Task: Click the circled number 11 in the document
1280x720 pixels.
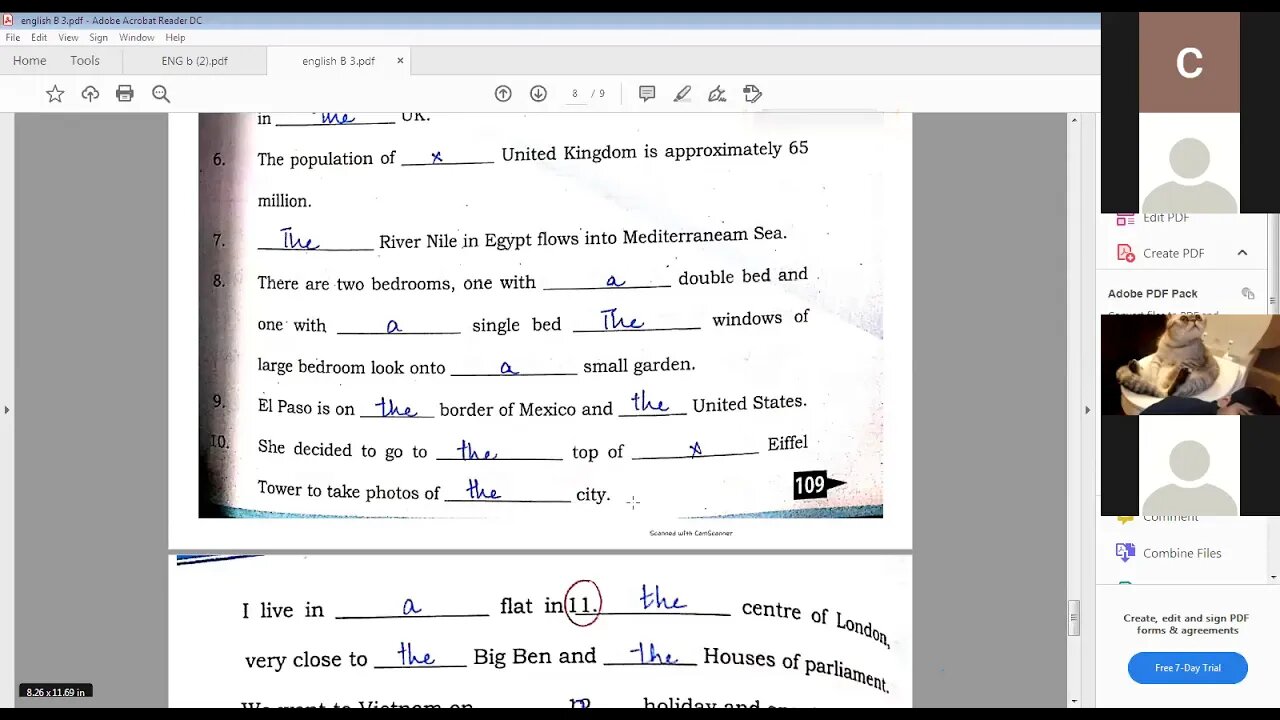Action: click(x=583, y=605)
